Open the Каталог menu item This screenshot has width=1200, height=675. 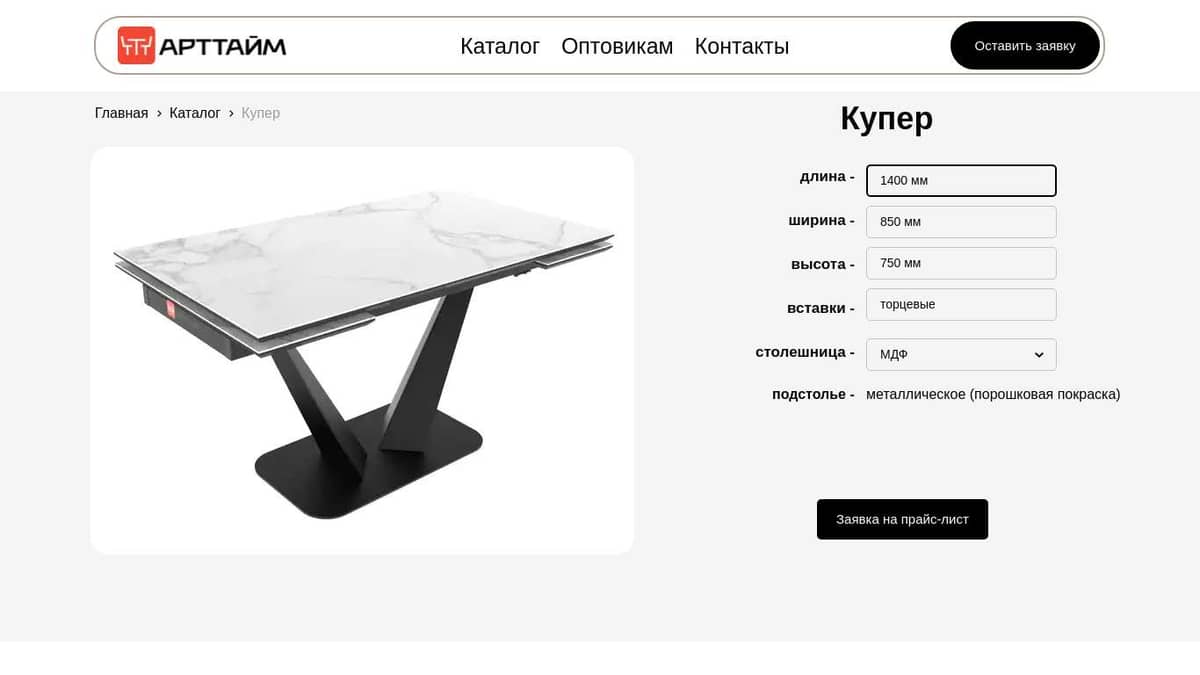point(500,46)
